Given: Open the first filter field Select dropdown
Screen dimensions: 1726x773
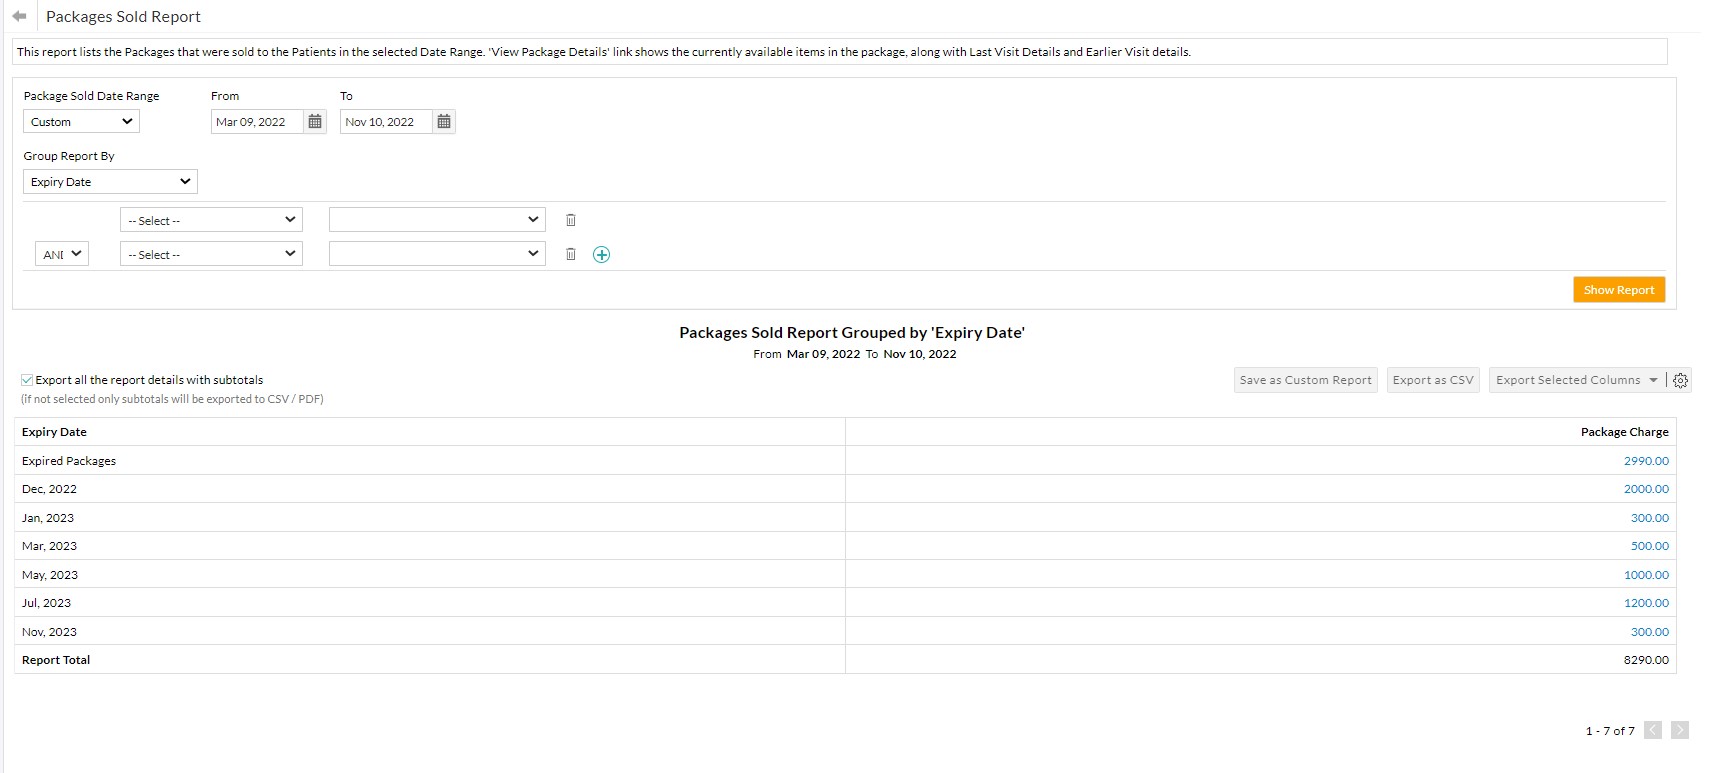Looking at the screenshot, I should coord(211,220).
